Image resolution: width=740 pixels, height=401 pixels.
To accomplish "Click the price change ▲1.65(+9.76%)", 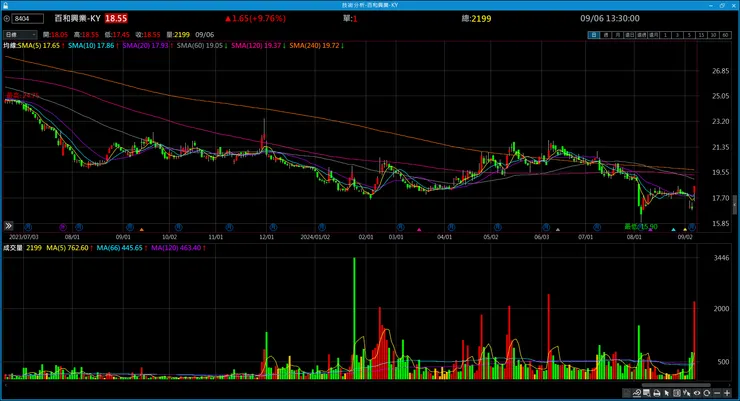I will pos(255,18).
